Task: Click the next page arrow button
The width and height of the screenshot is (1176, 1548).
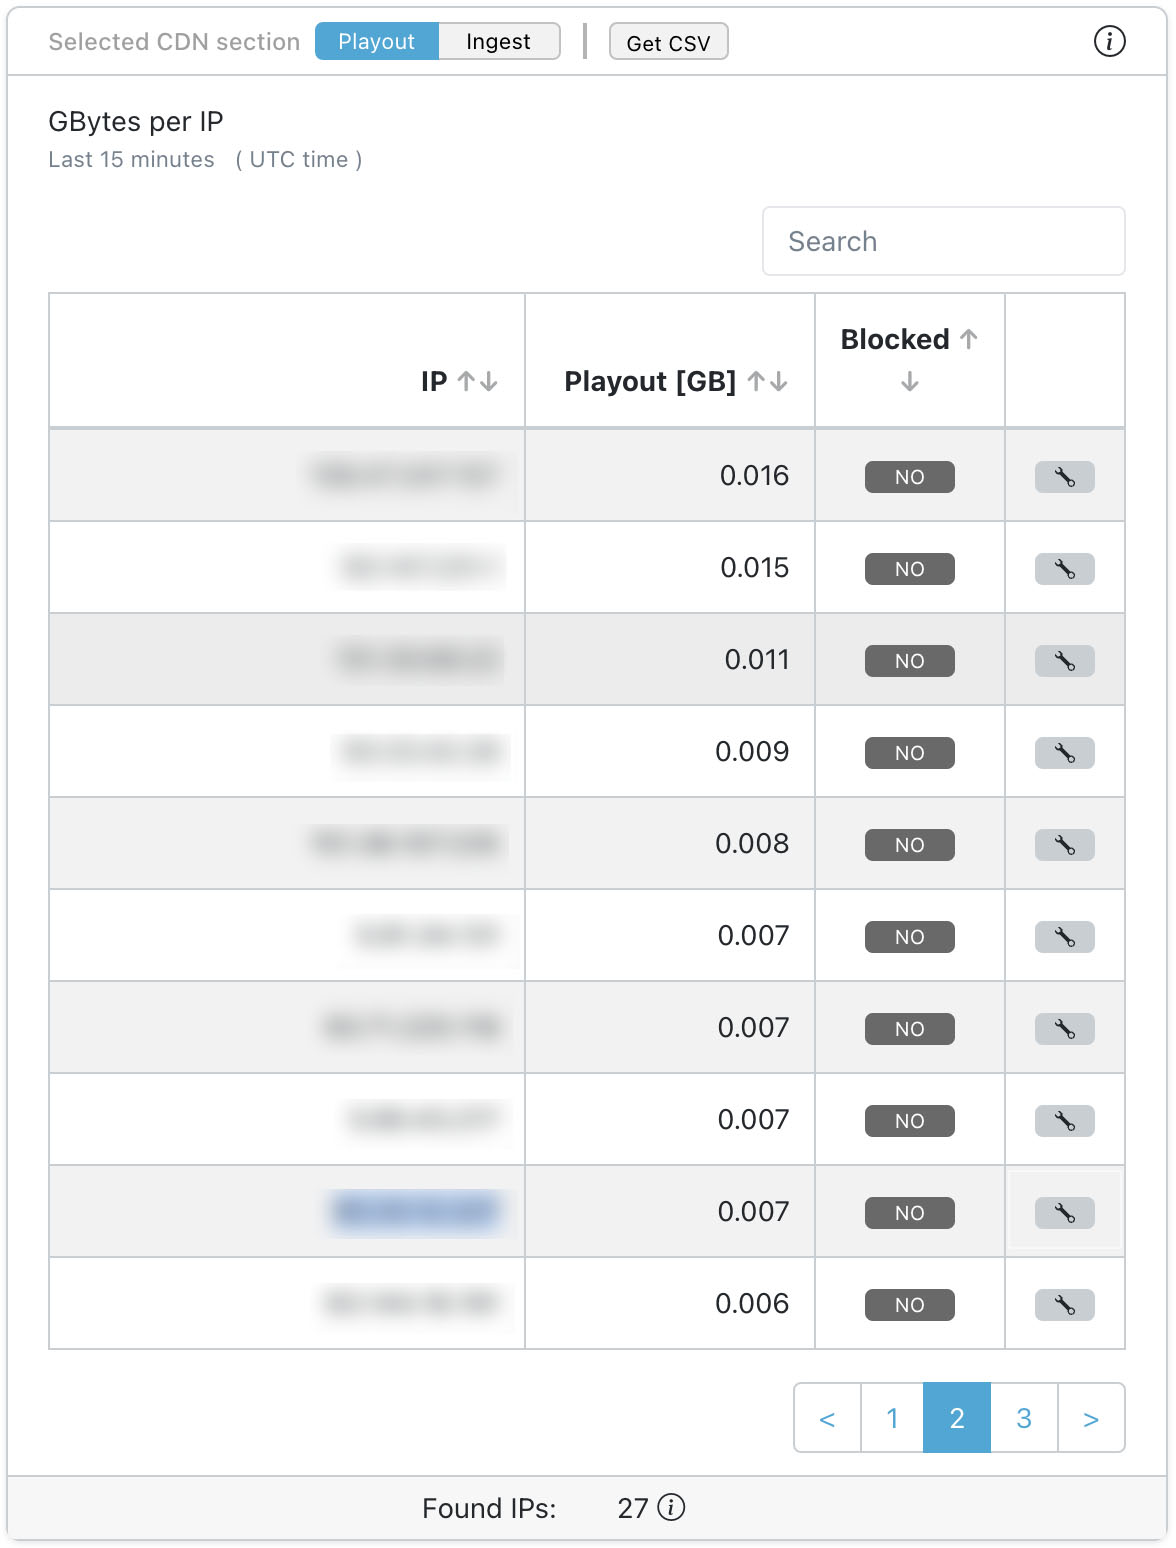Action: (x=1090, y=1418)
